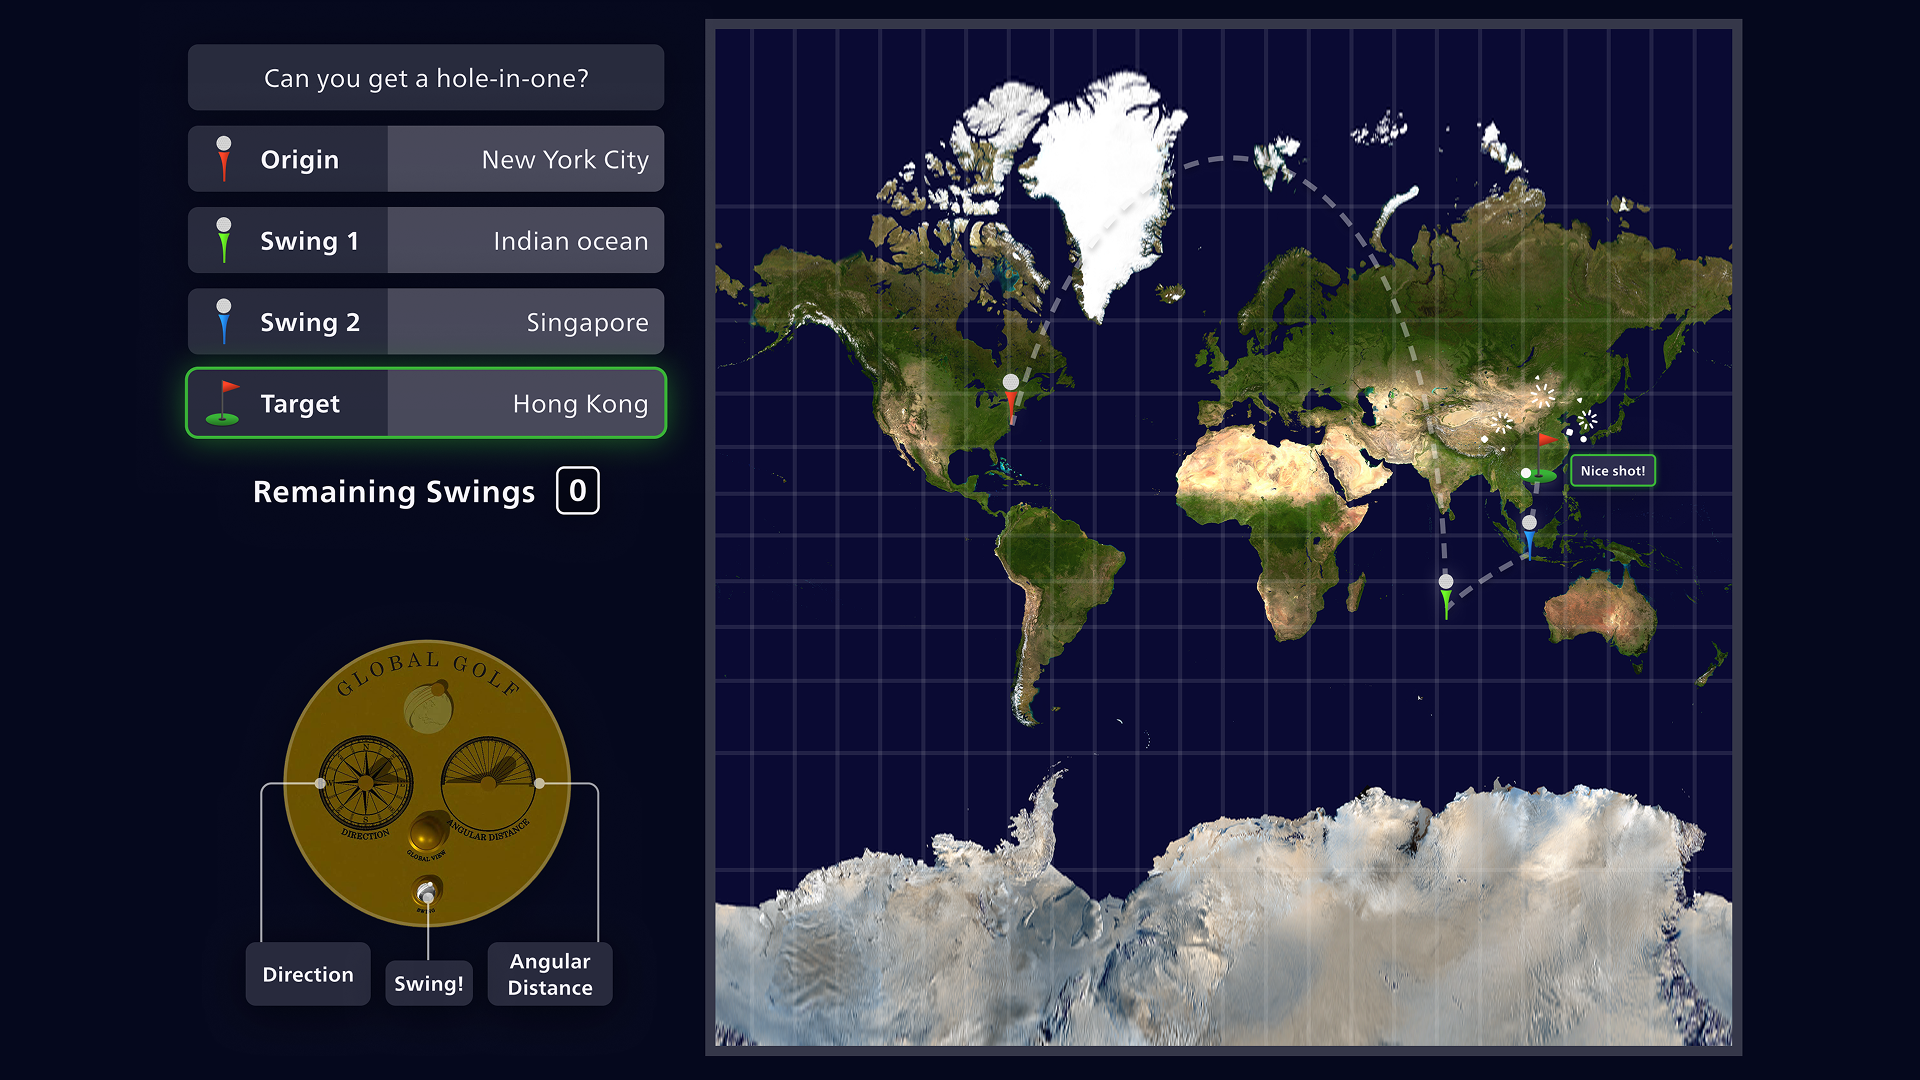Click the Direction label button

(308, 974)
